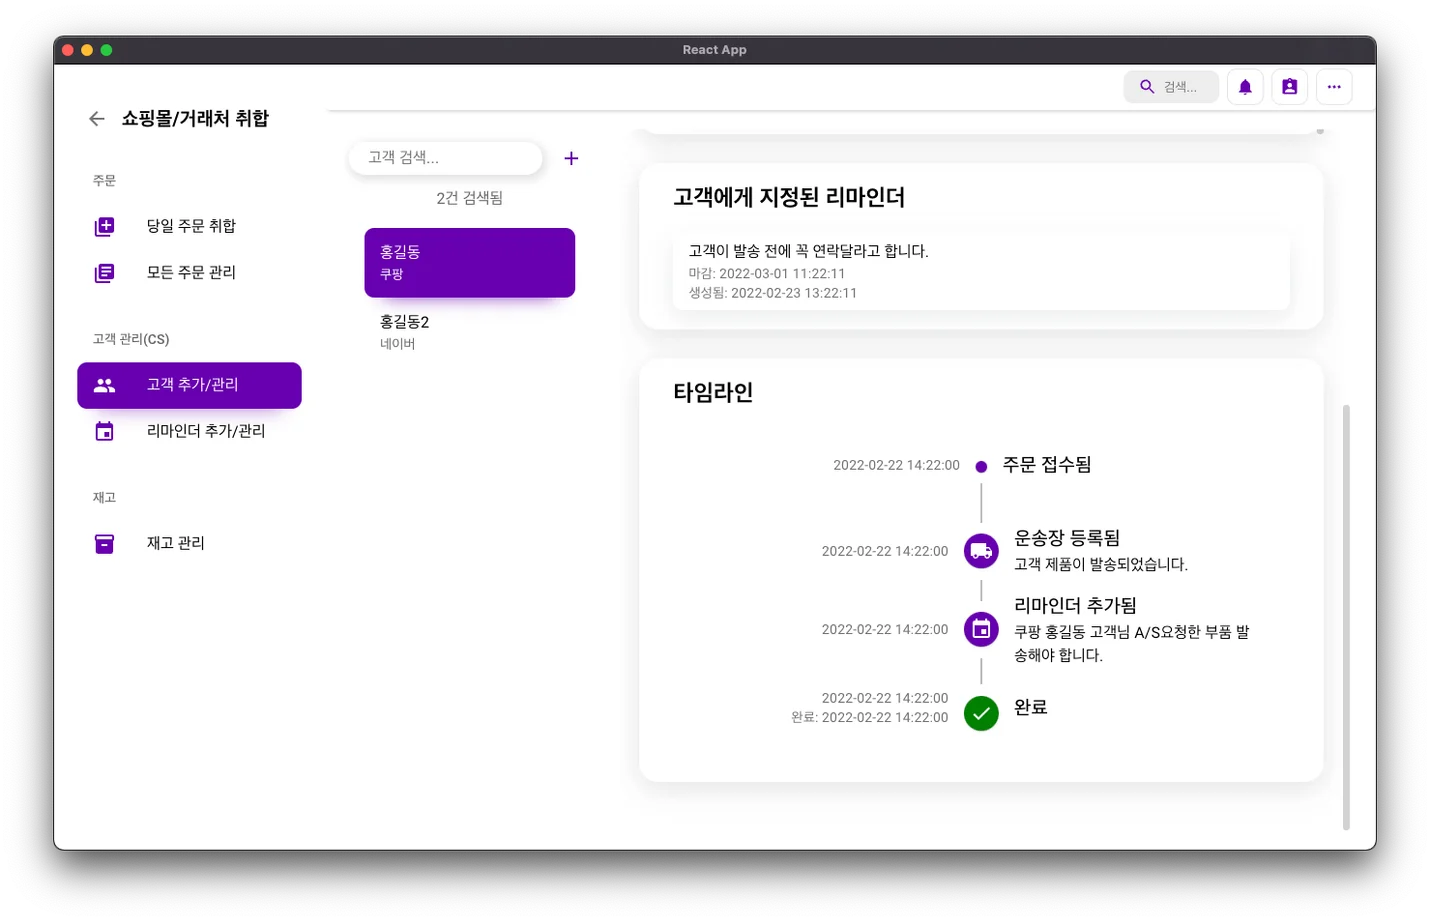Click the green checkmark 완료 icon
The width and height of the screenshot is (1430, 921).
click(x=981, y=713)
